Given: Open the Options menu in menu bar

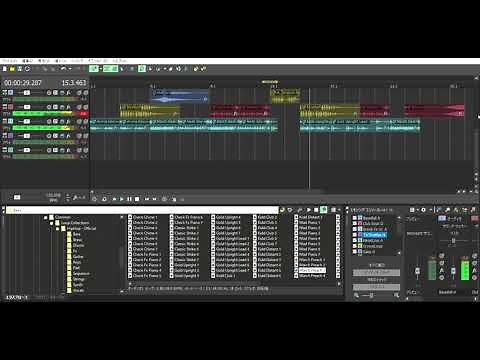Looking at the screenshot, I should (98, 61).
